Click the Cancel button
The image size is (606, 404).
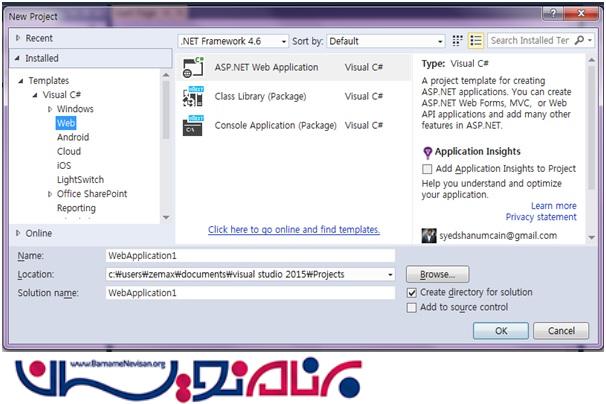(x=561, y=331)
